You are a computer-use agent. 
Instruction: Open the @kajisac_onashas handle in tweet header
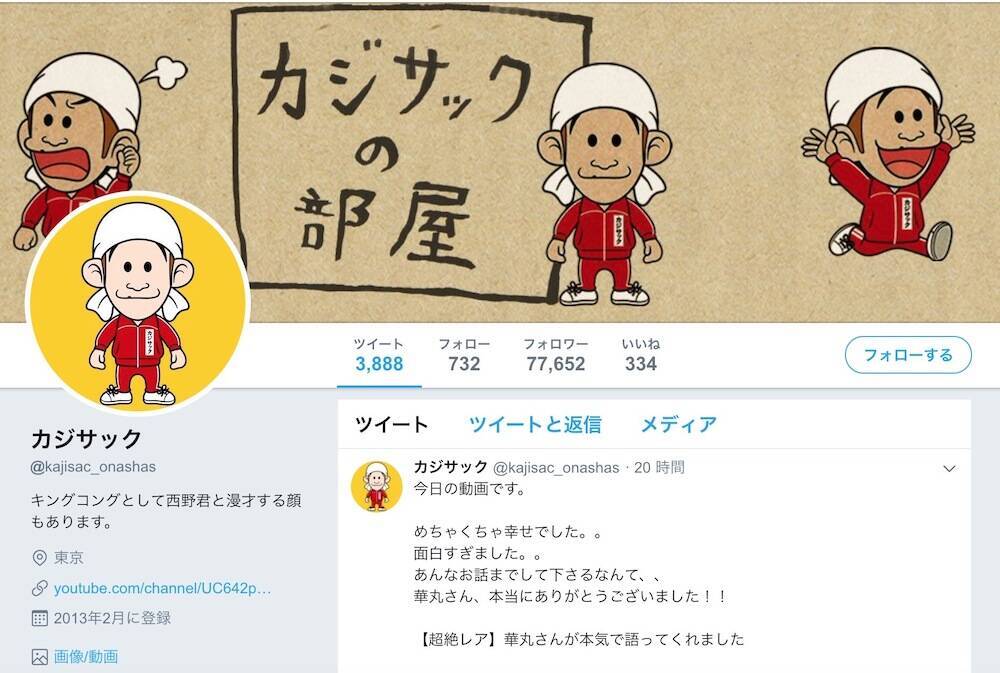coord(556,468)
